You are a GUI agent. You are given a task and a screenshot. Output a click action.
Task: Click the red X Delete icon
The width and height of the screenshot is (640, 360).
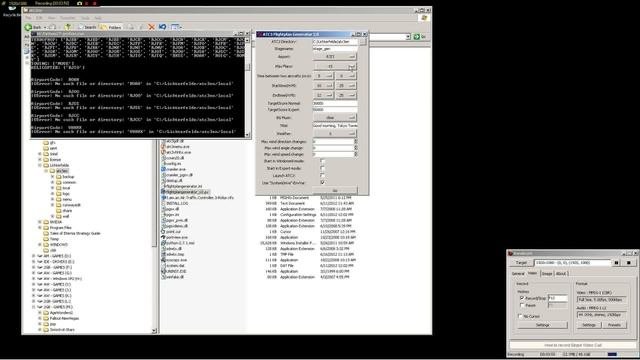[151, 27]
